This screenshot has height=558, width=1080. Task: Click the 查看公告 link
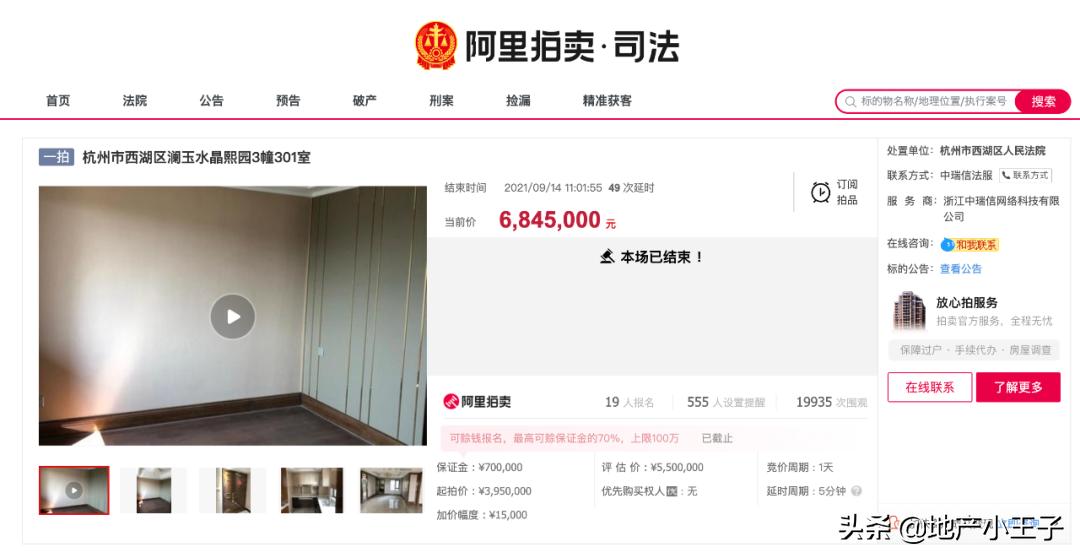point(961,269)
